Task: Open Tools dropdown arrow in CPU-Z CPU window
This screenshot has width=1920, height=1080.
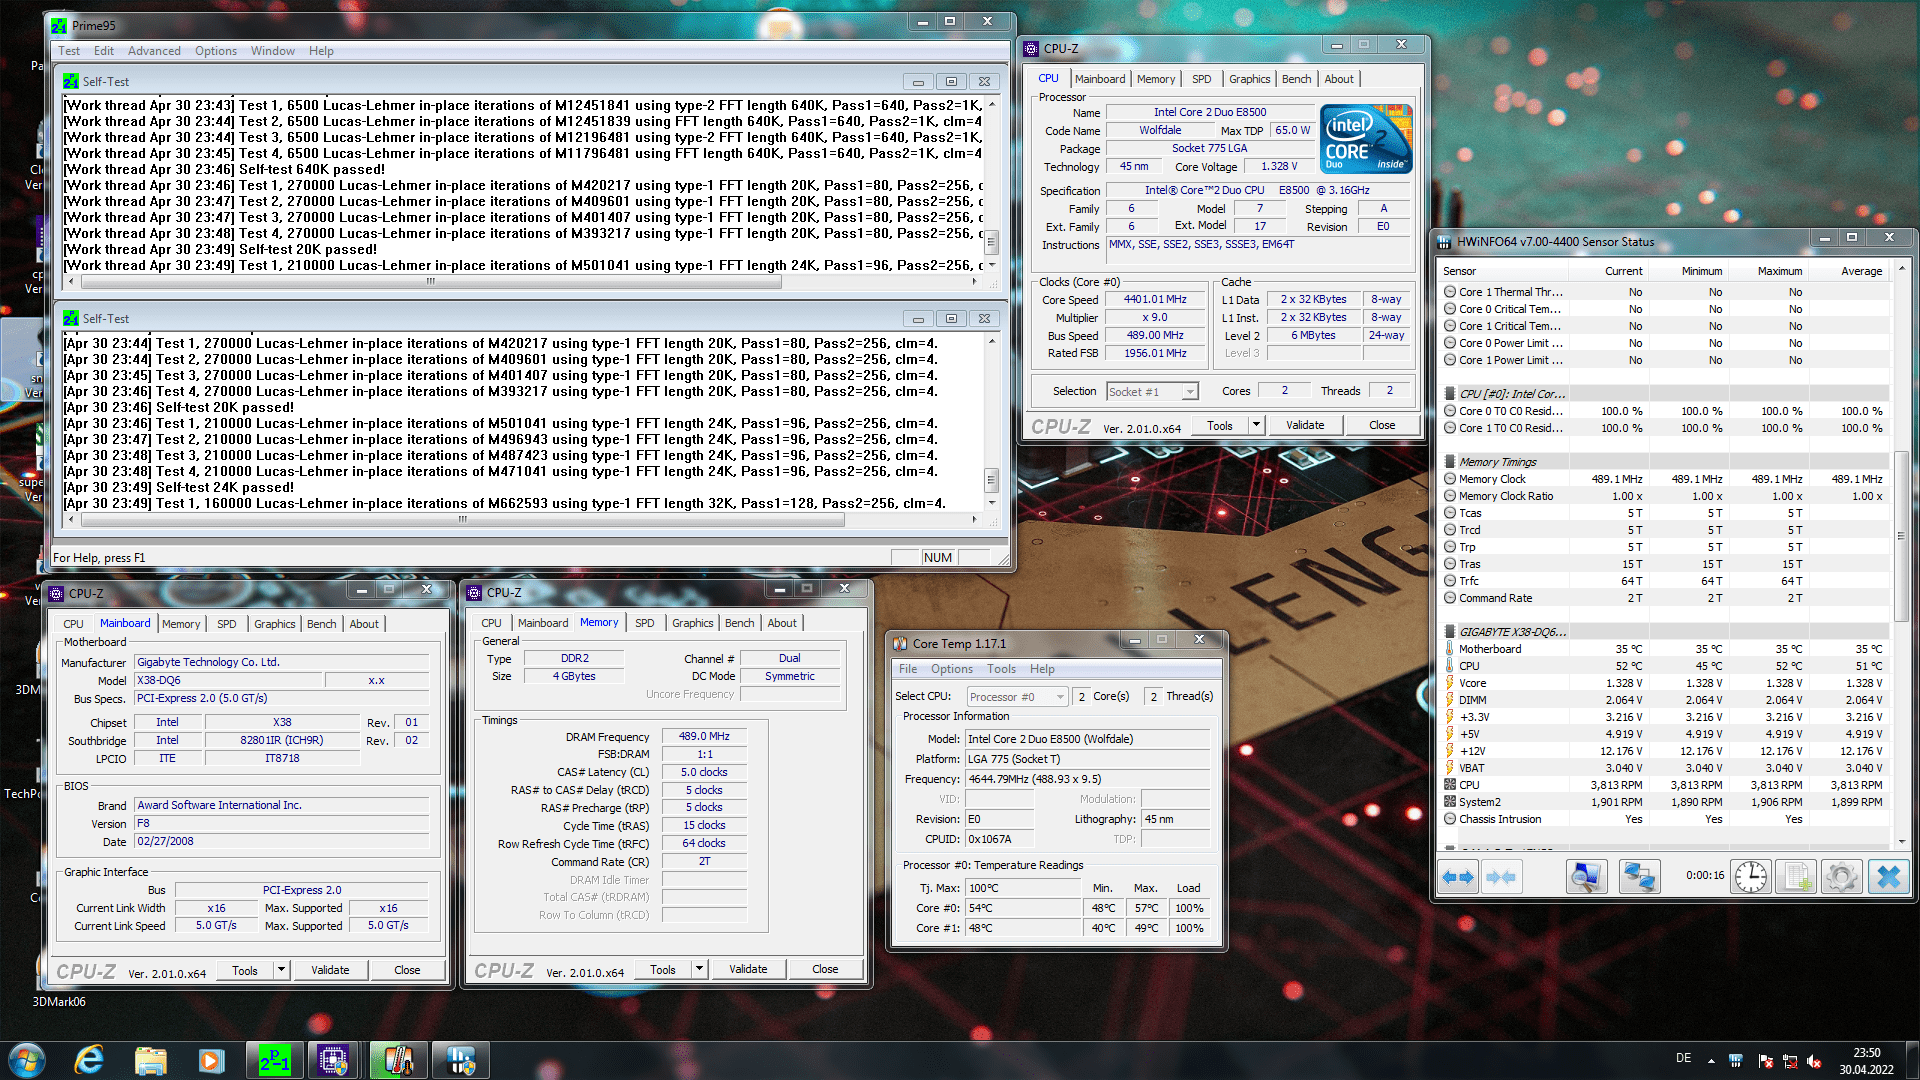Action: [x=1256, y=425]
